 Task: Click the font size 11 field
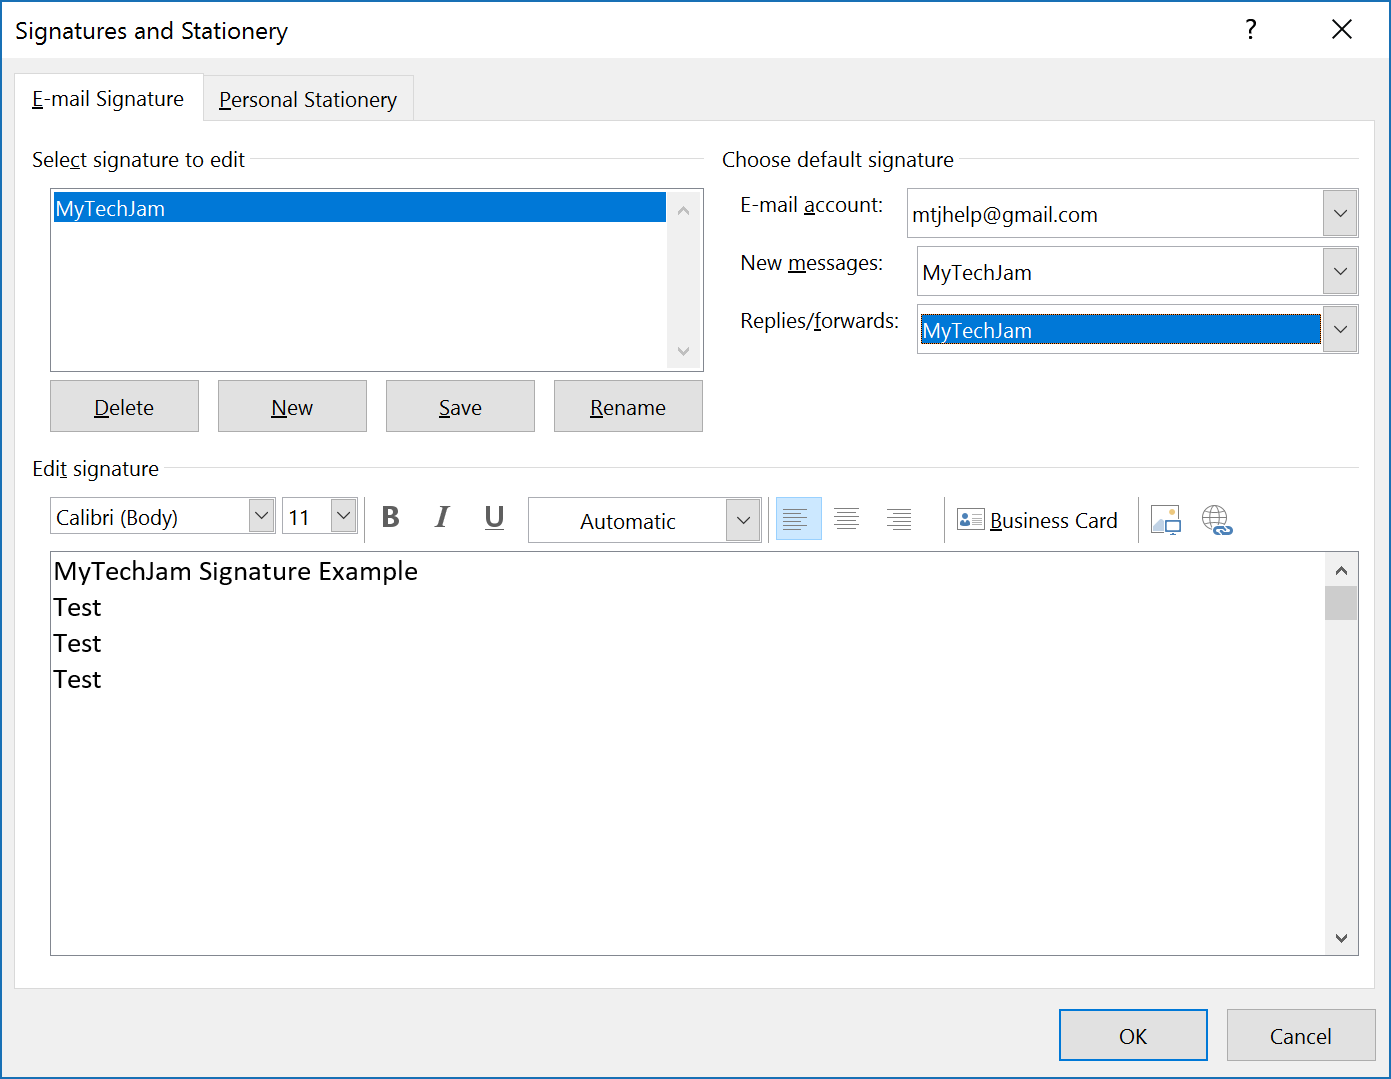tap(307, 517)
